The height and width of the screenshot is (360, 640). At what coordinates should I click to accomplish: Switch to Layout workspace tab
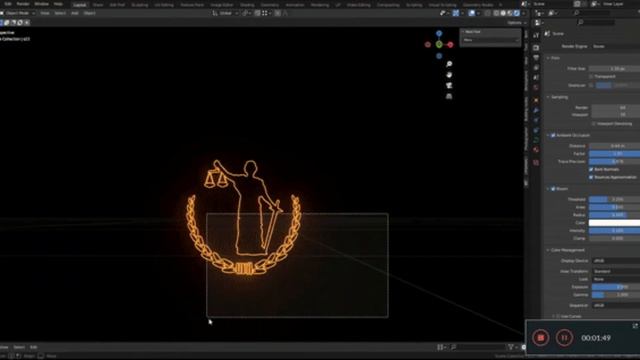80,5
